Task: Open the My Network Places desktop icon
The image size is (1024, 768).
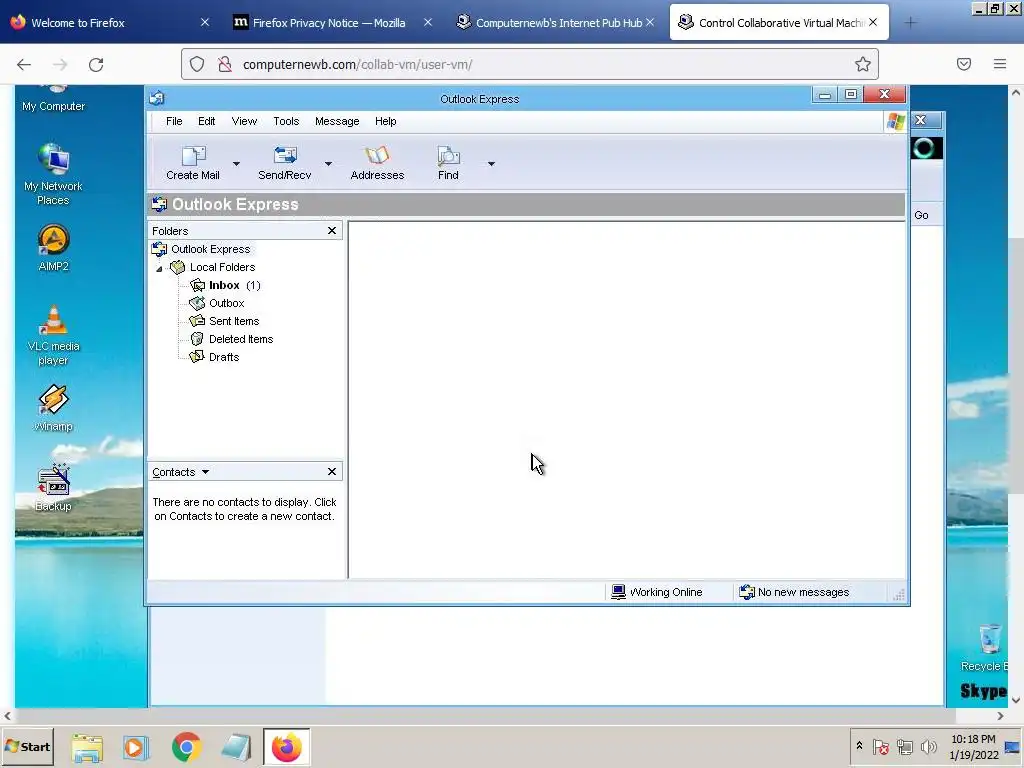Action: click(x=53, y=174)
